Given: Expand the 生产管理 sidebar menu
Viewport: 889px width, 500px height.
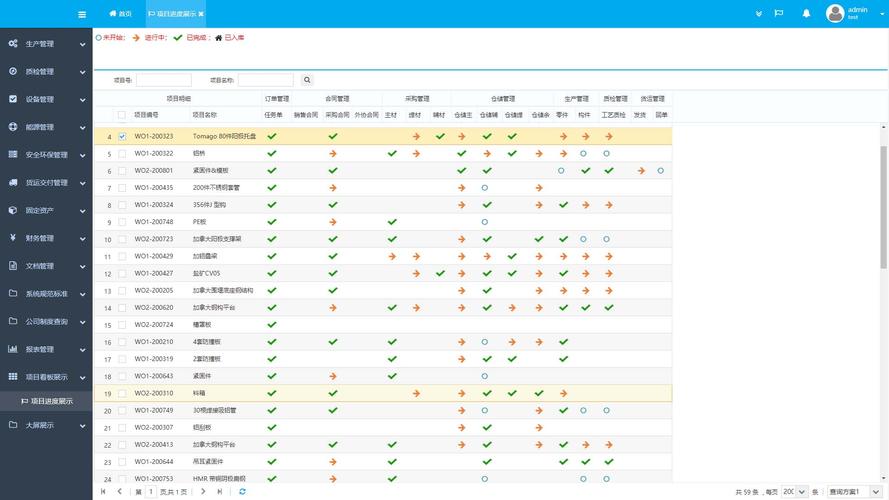Looking at the screenshot, I should [x=45, y=44].
